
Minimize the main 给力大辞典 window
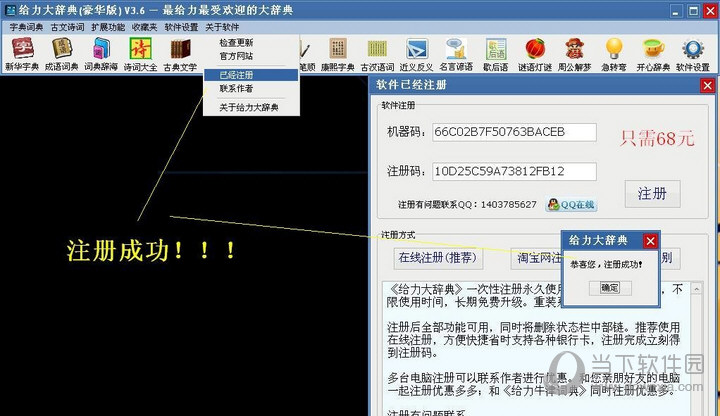tap(675, 11)
